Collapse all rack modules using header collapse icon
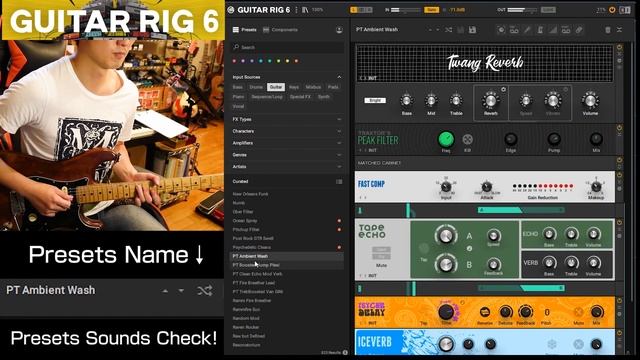 [620, 30]
